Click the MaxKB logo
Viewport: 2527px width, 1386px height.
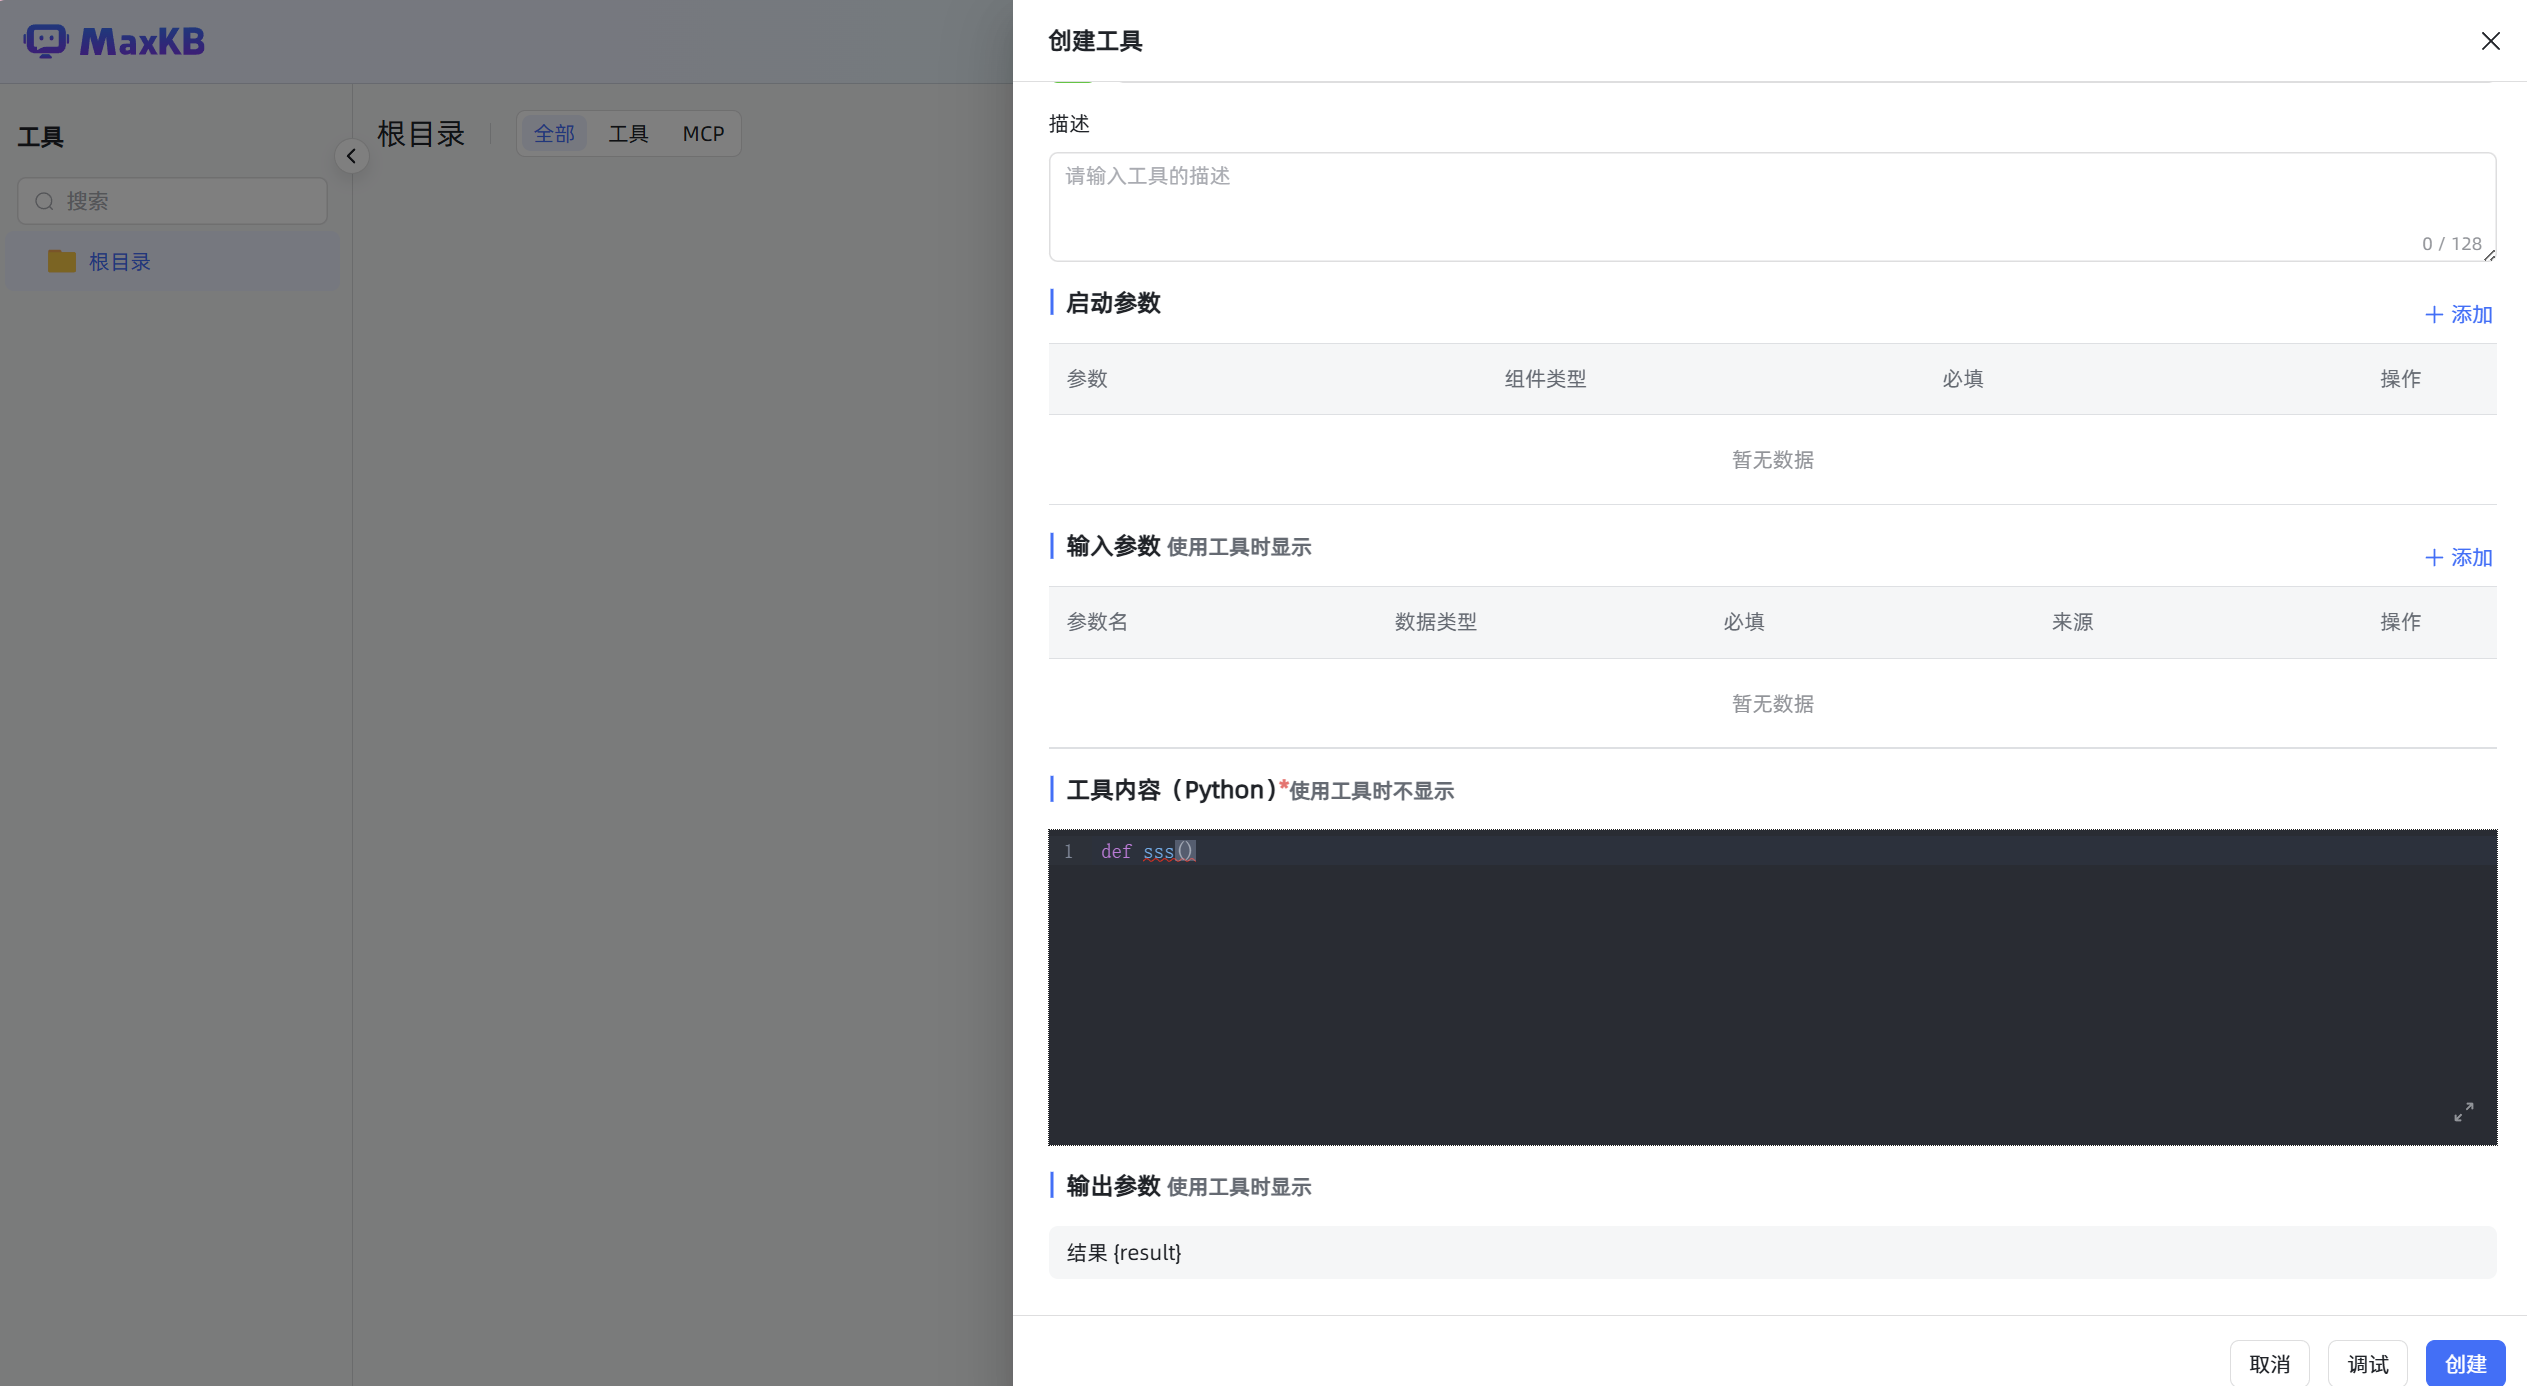point(114,41)
